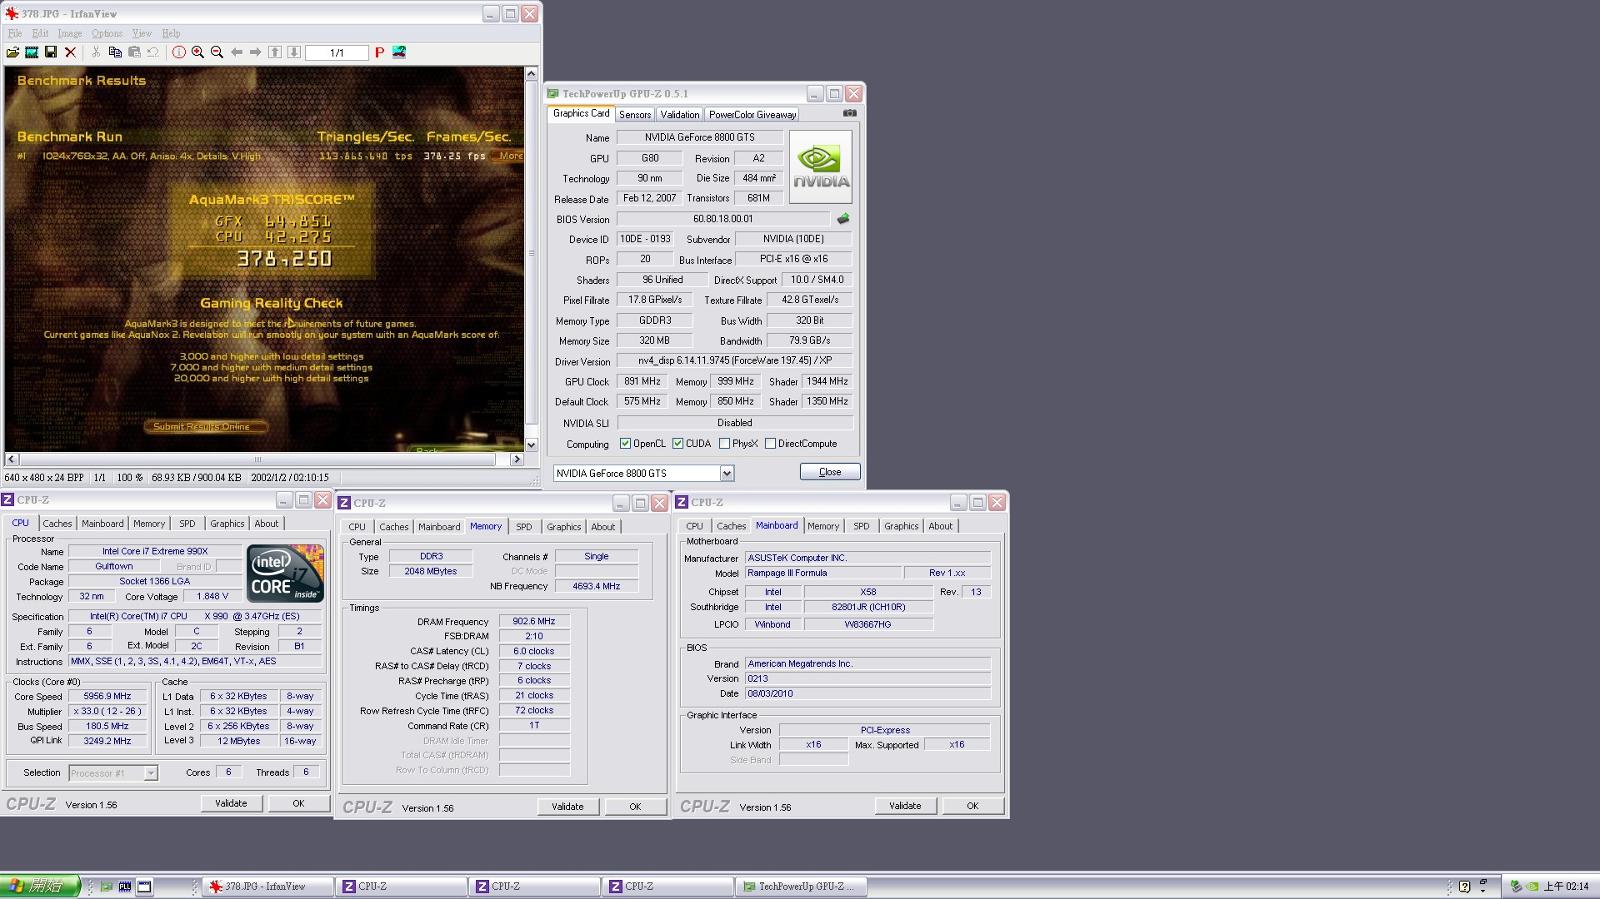Toggle the OpenCL checkbox in GPU-Z

[x=625, y=443]
